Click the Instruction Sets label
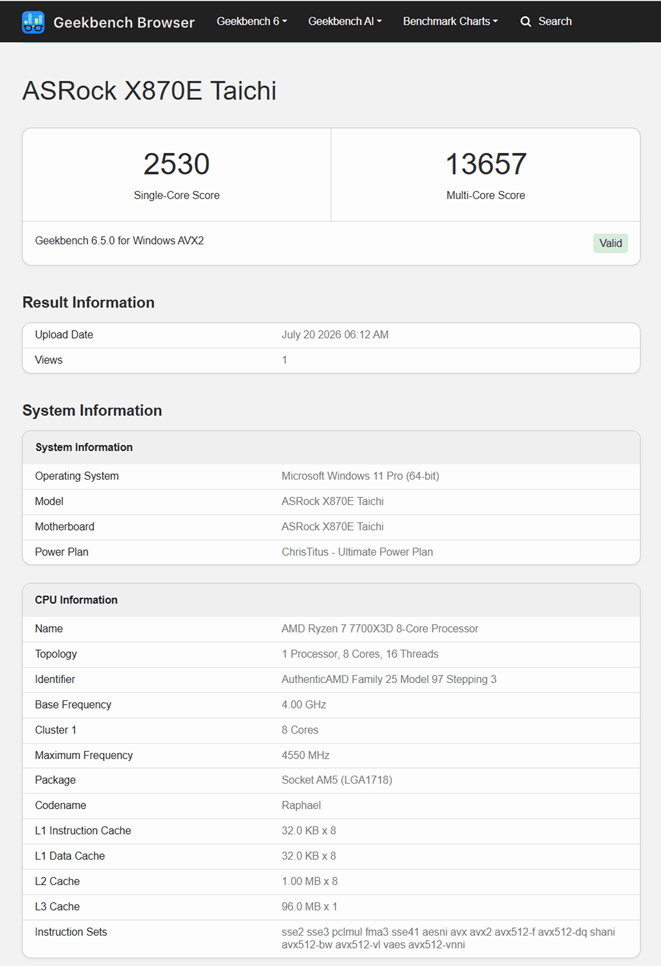The width and height of the screenshot is (661, 966). (71, 932)
